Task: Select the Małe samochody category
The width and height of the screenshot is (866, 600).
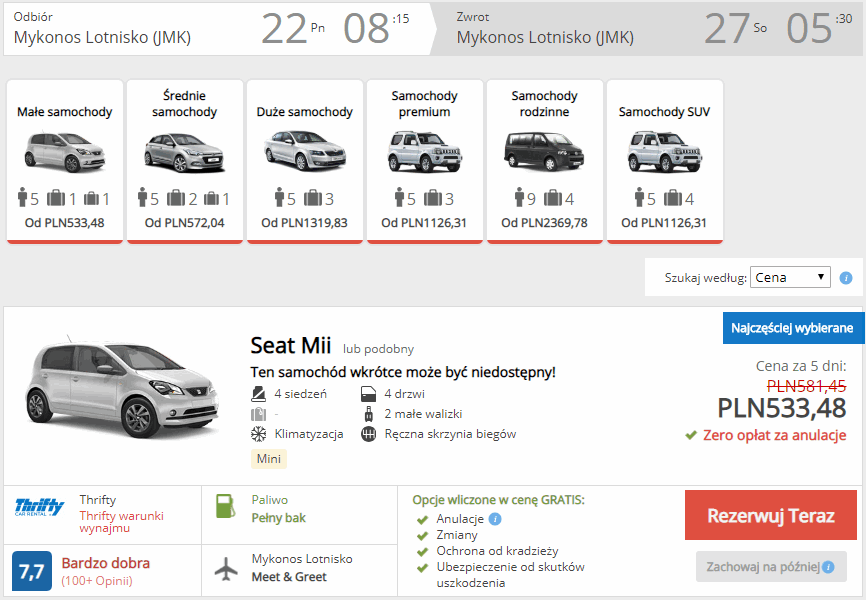Action: click(65, 160)
